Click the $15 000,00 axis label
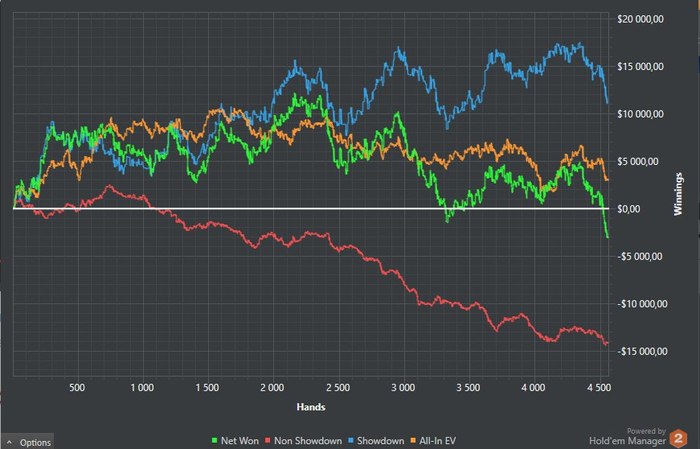This screenshot has width=700, height=449. 640,67
